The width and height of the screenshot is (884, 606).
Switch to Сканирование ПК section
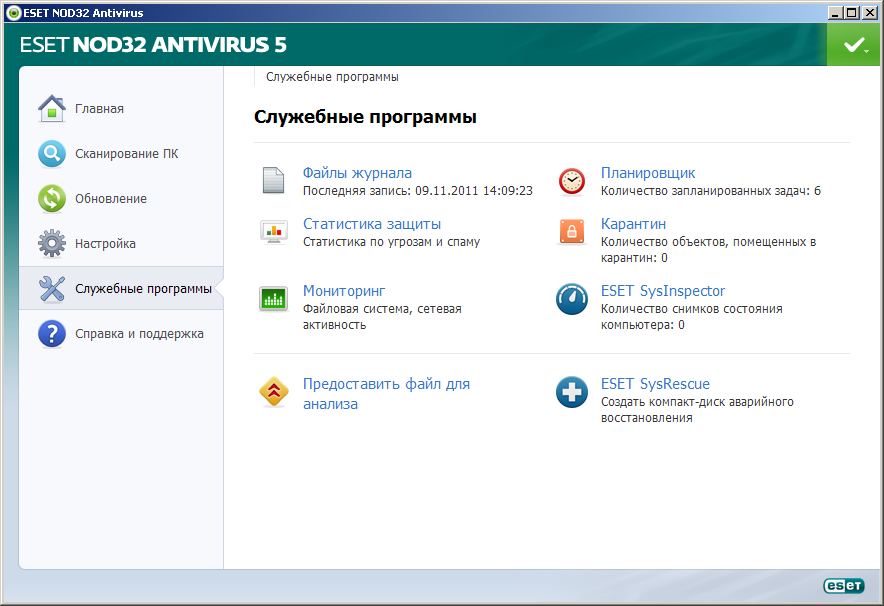tap(126, 153)
